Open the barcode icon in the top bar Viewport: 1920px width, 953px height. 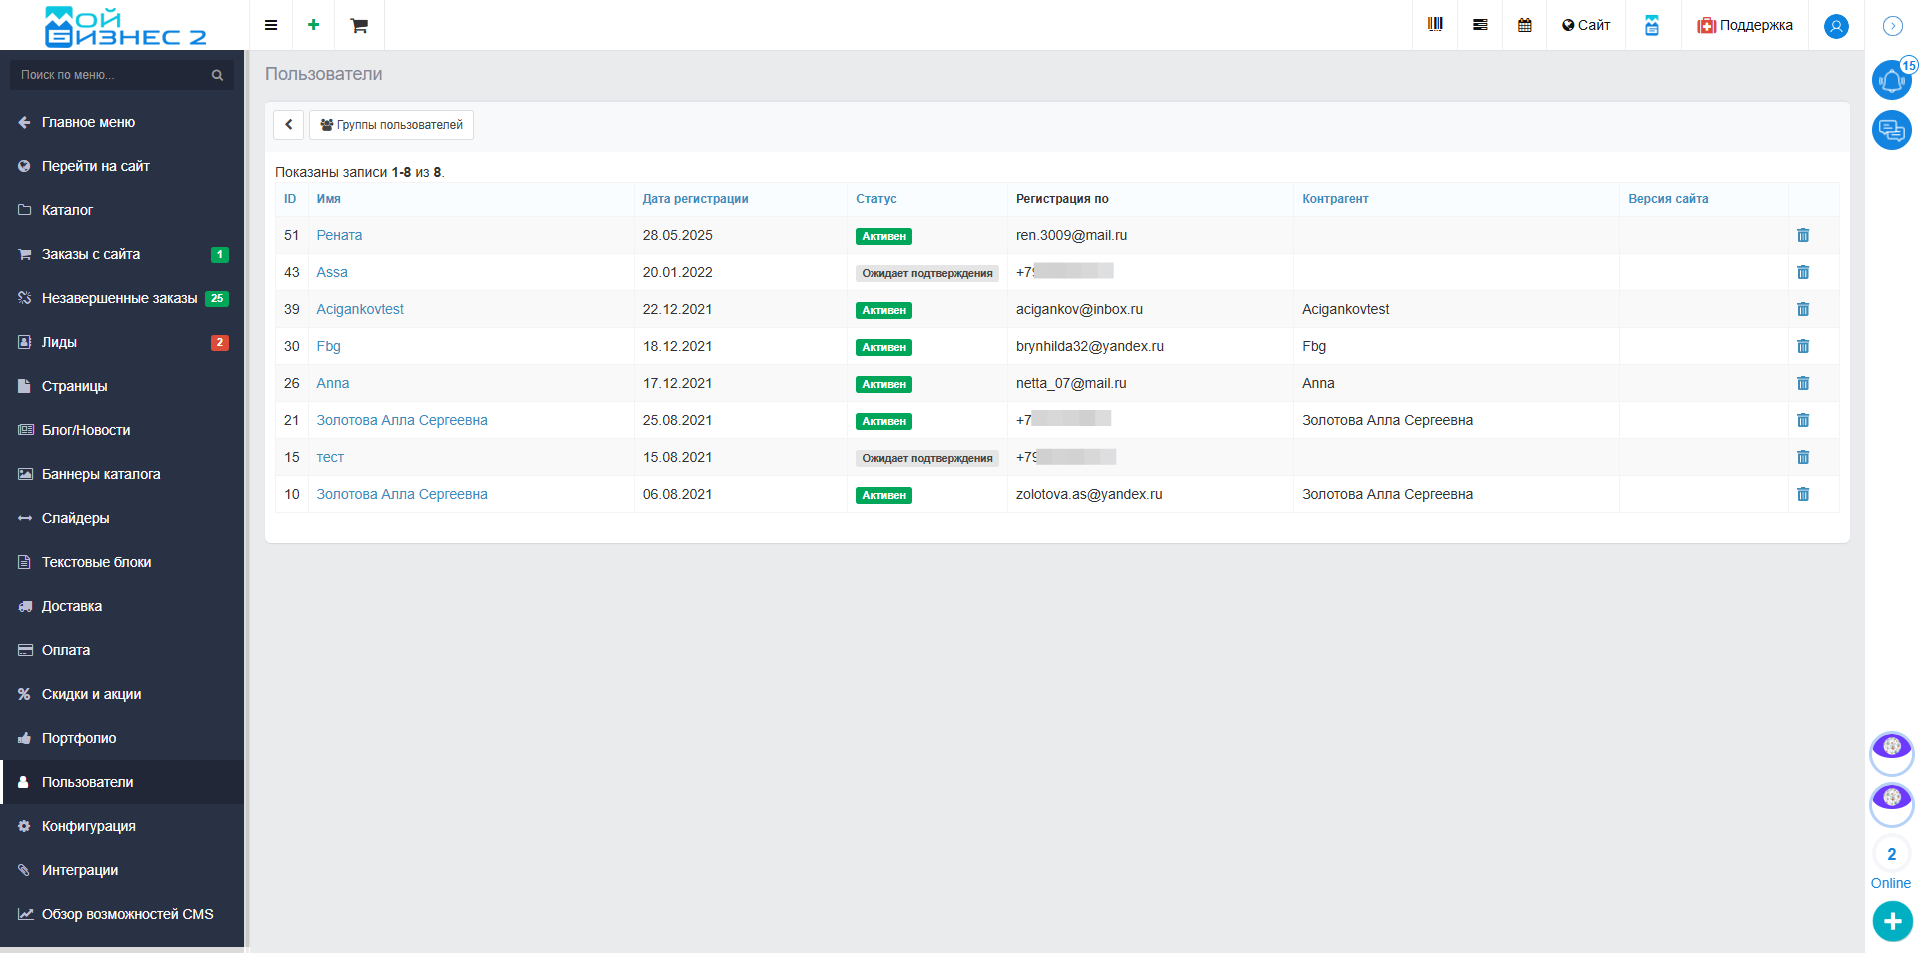[1435, 25]
